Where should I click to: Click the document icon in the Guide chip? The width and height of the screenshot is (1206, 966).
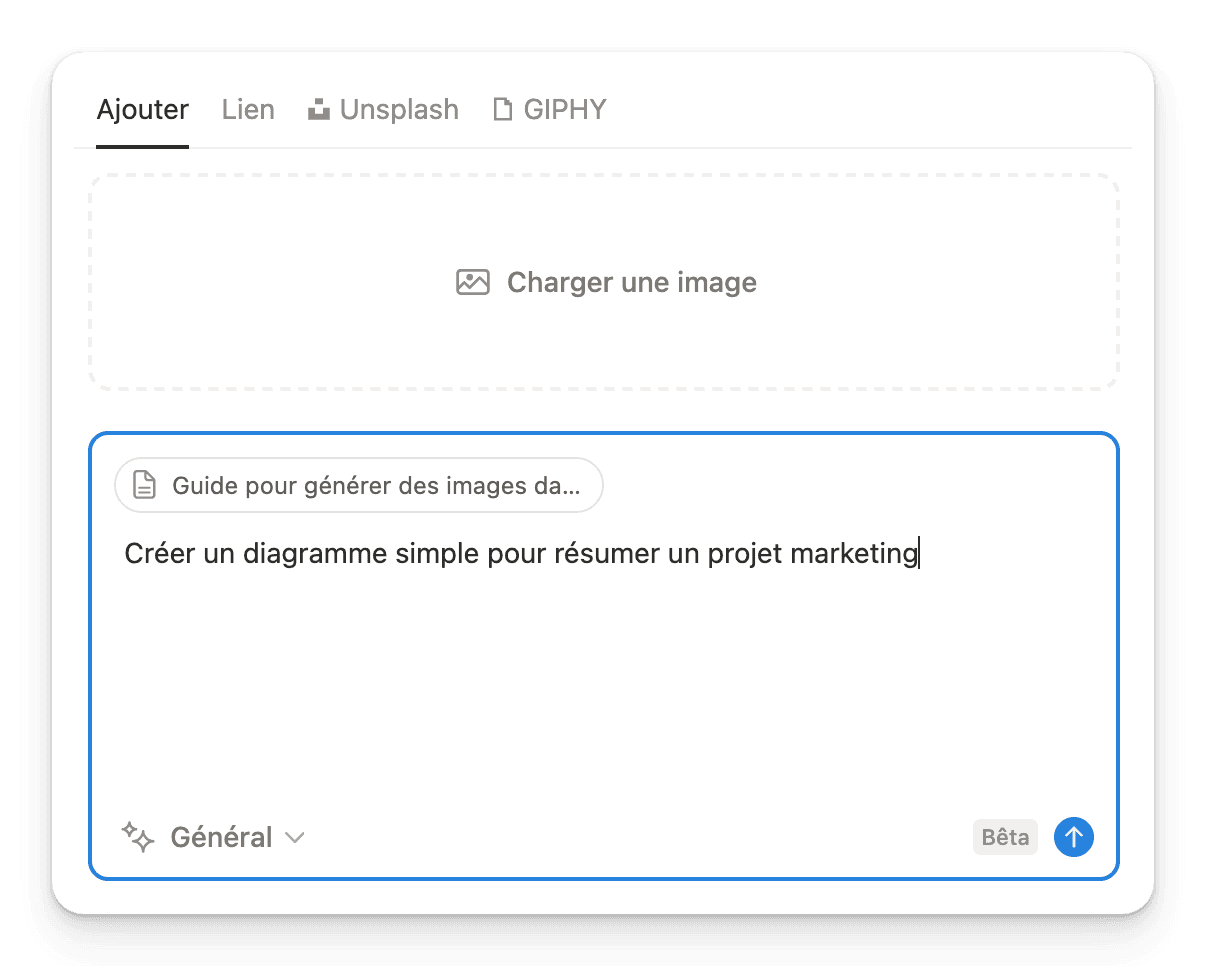point(145,485)
